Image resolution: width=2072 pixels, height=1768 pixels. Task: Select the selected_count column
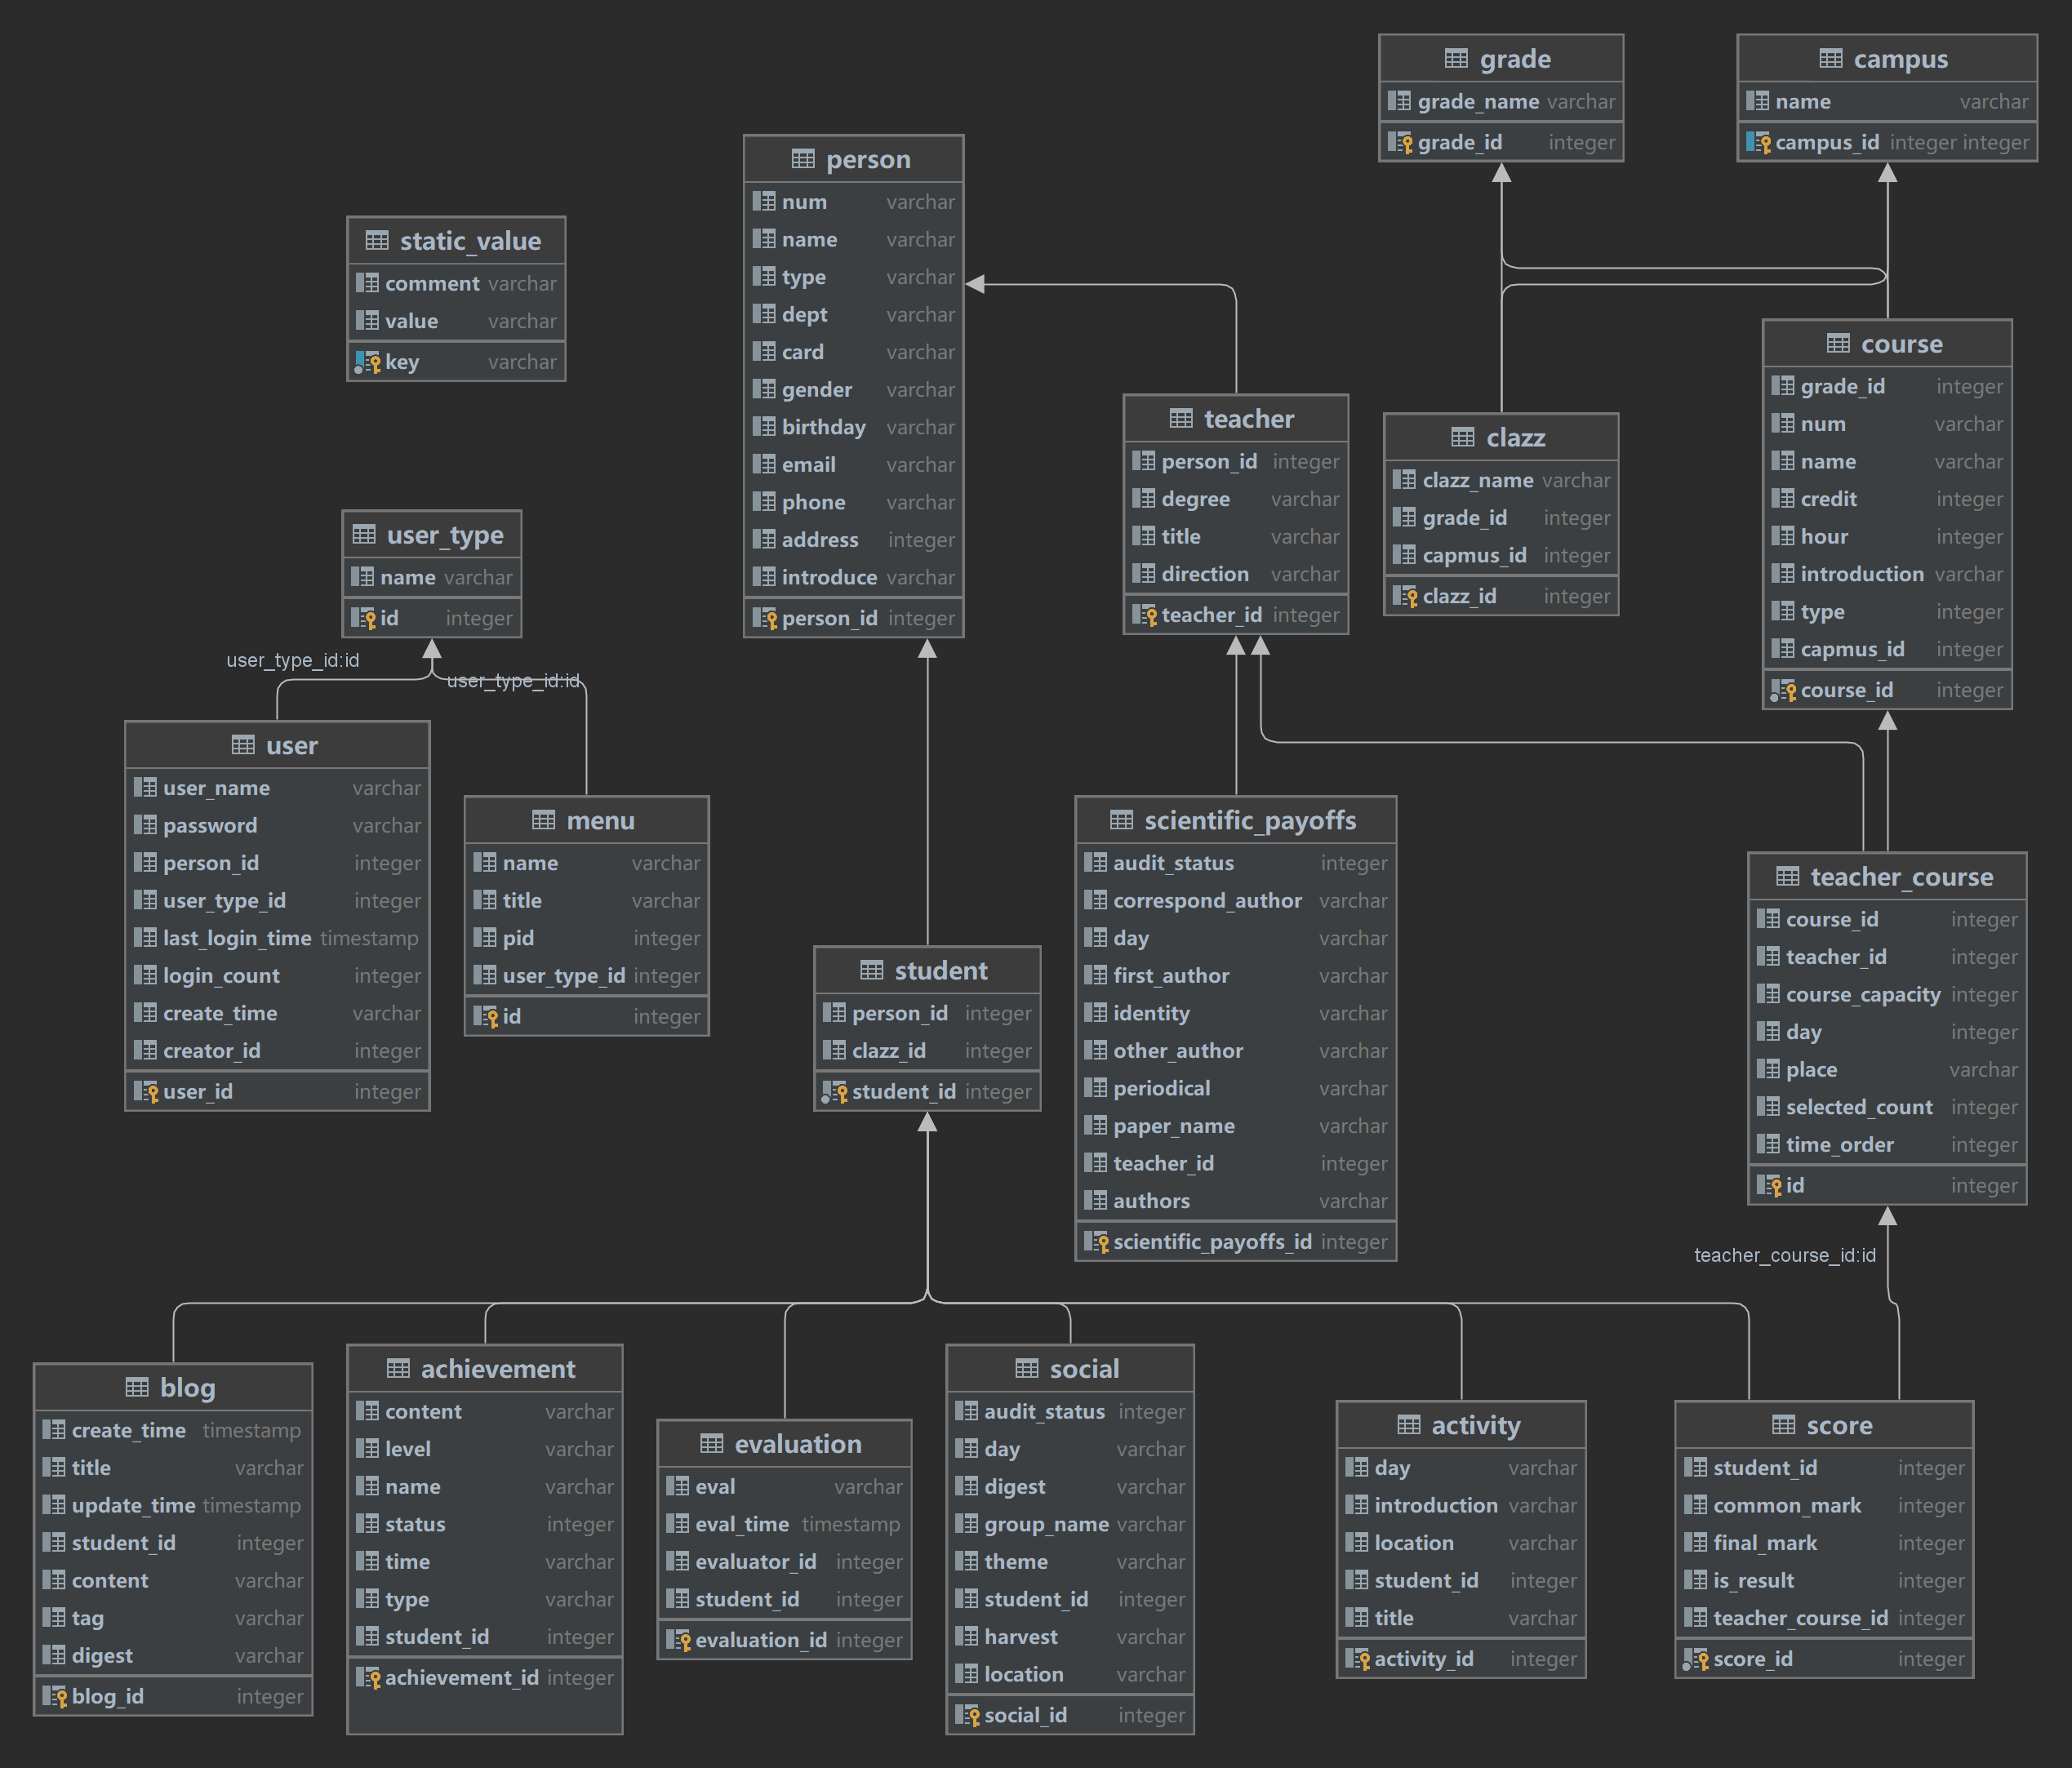click(x=1887, y=1107)
